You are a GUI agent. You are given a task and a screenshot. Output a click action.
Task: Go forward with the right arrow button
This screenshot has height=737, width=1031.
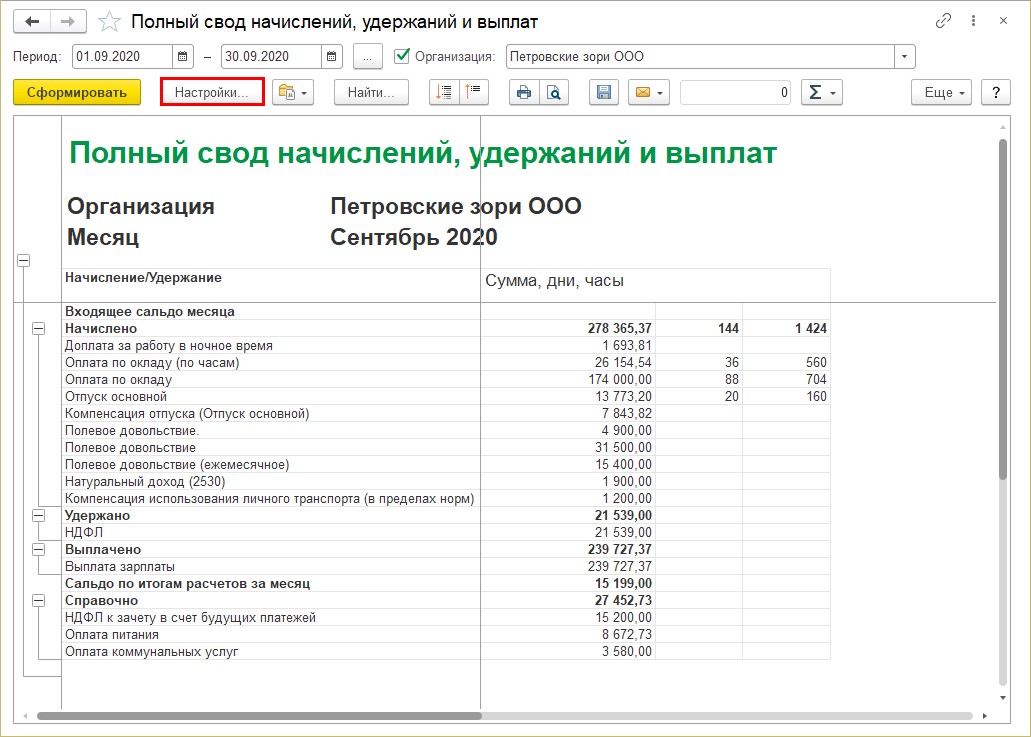coord(68,22)
